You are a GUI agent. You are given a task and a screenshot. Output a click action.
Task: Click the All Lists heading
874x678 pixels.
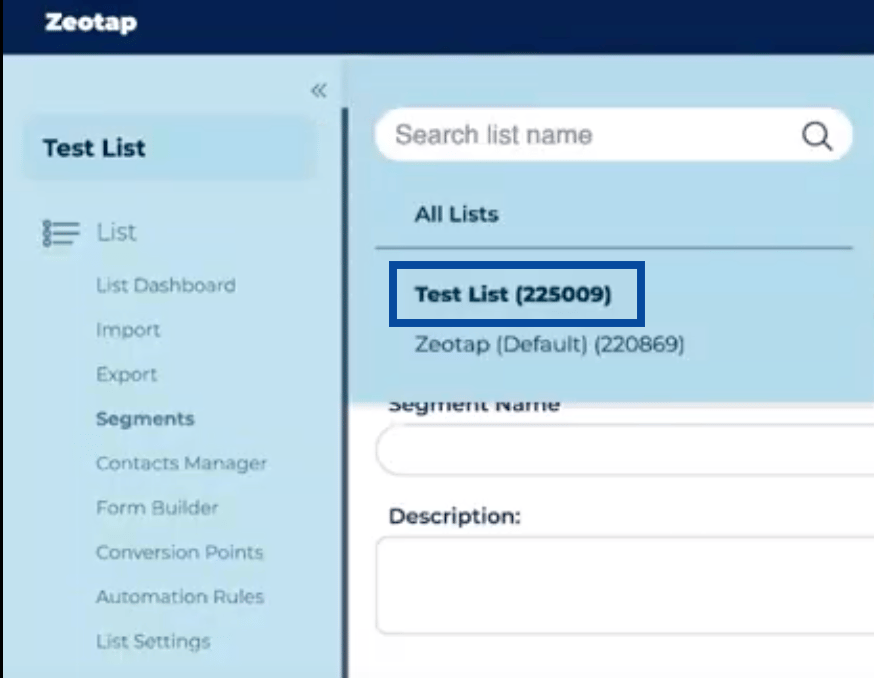(x=457, y=214)
